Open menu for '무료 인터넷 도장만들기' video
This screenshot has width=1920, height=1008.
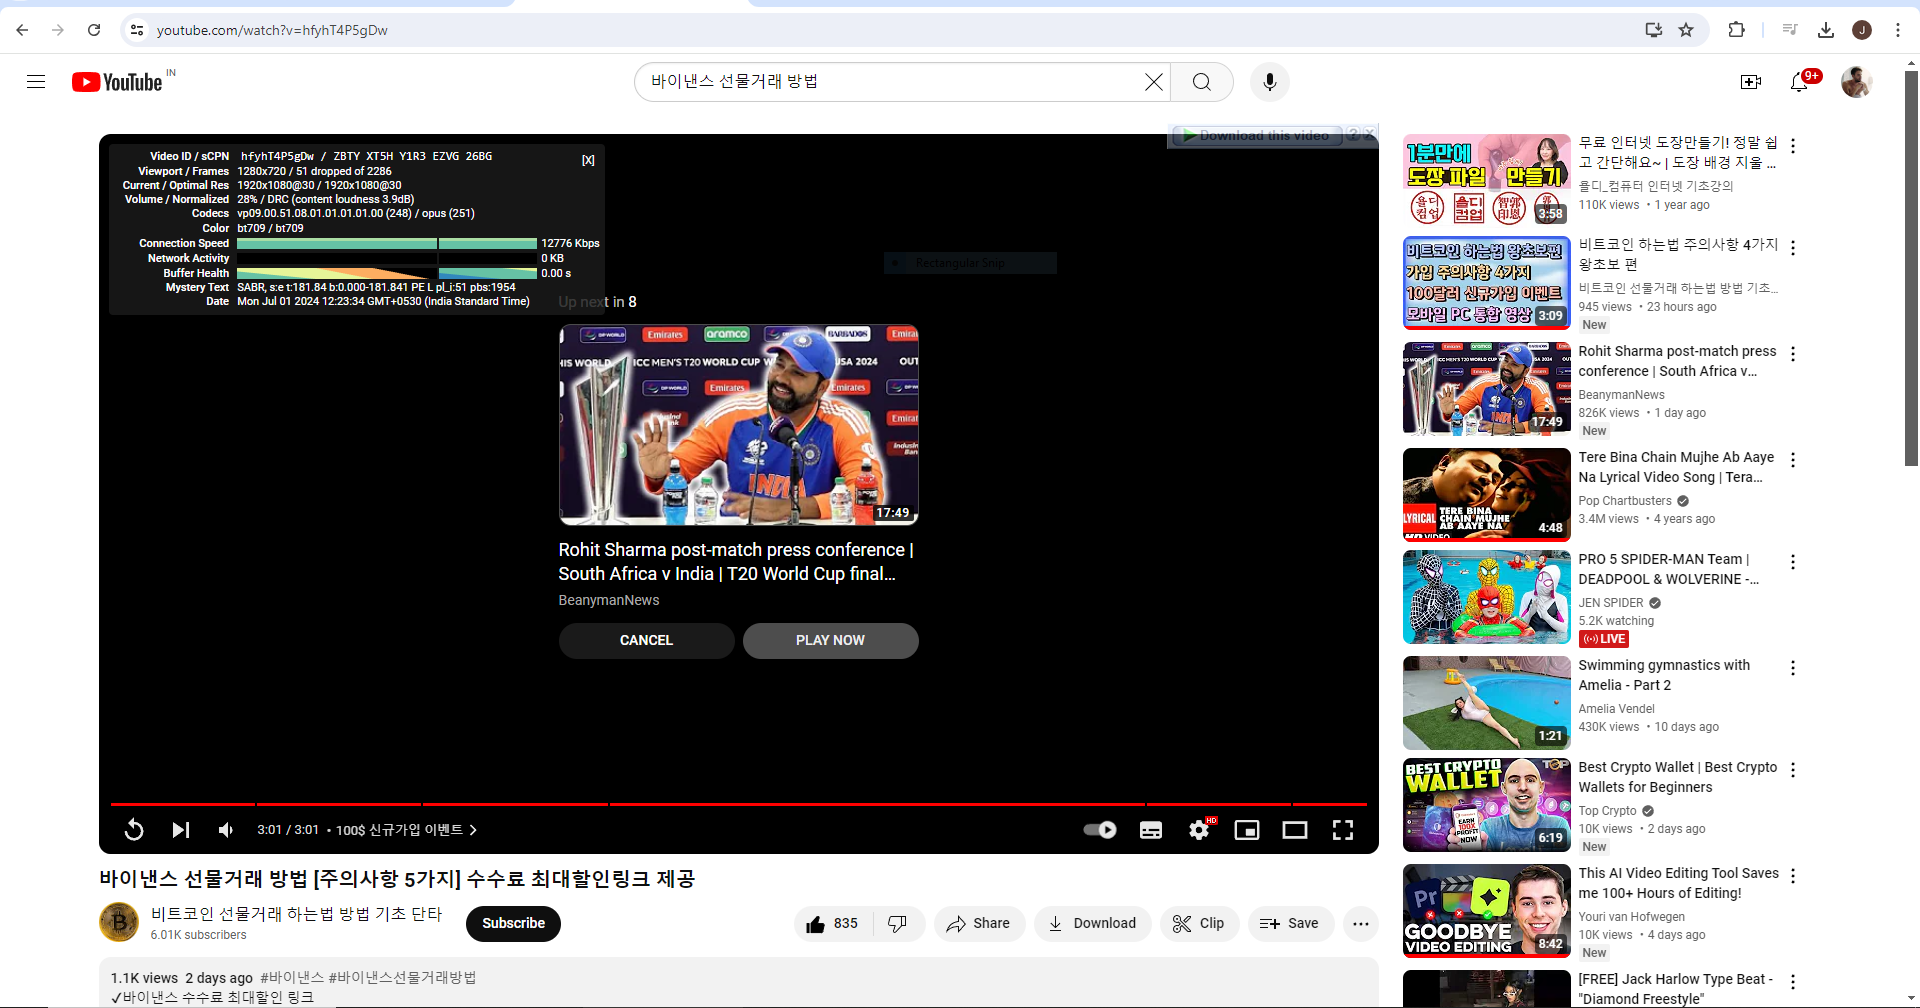point(1793,146)
